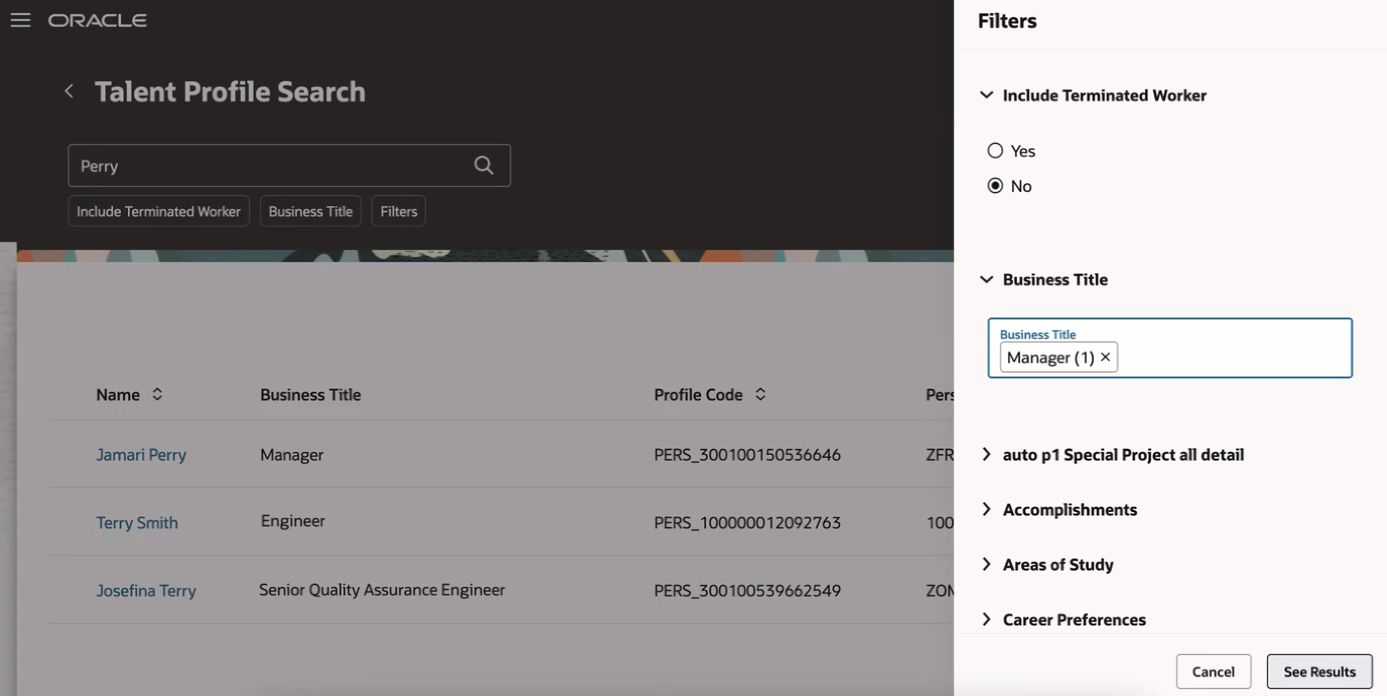The image size is (1387, 696).
Task: Expand the Career Preferences section
Action: [986, 619]
